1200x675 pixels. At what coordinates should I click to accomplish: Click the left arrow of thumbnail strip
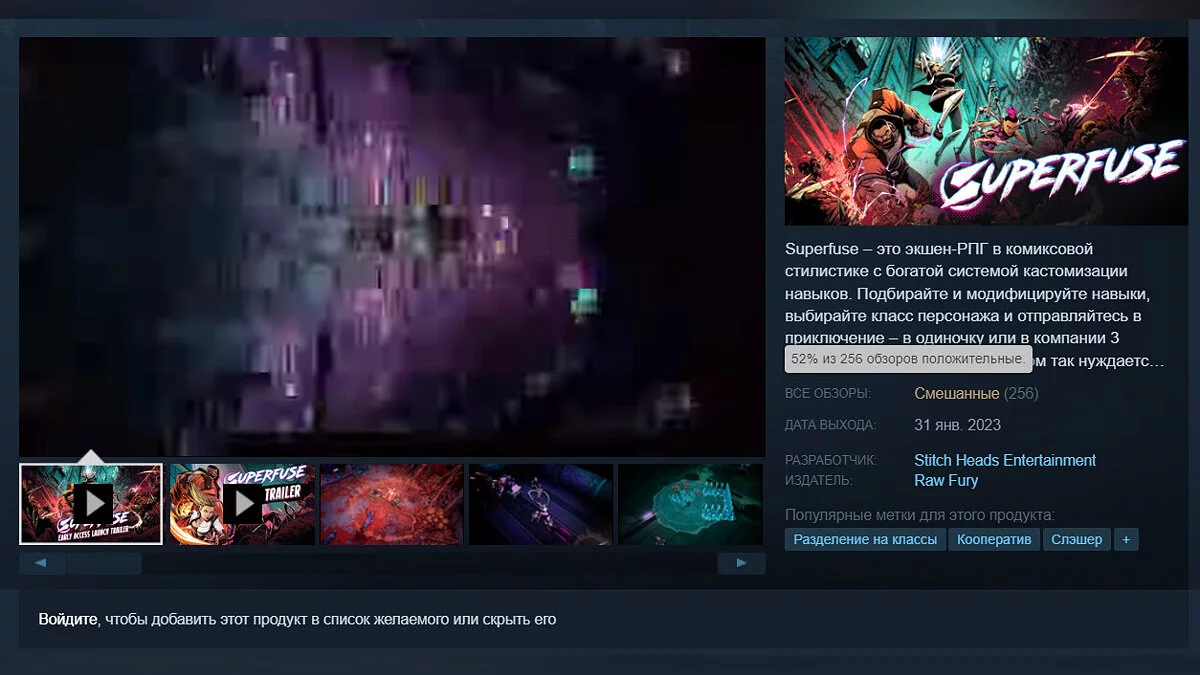point(42,564)
